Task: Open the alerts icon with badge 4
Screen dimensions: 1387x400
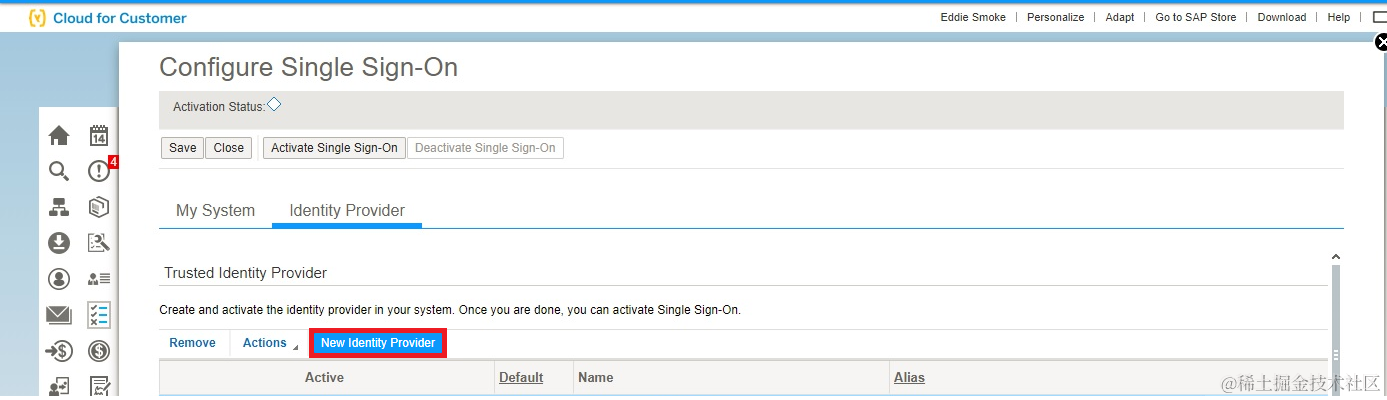Action: (x=99, y=171)
